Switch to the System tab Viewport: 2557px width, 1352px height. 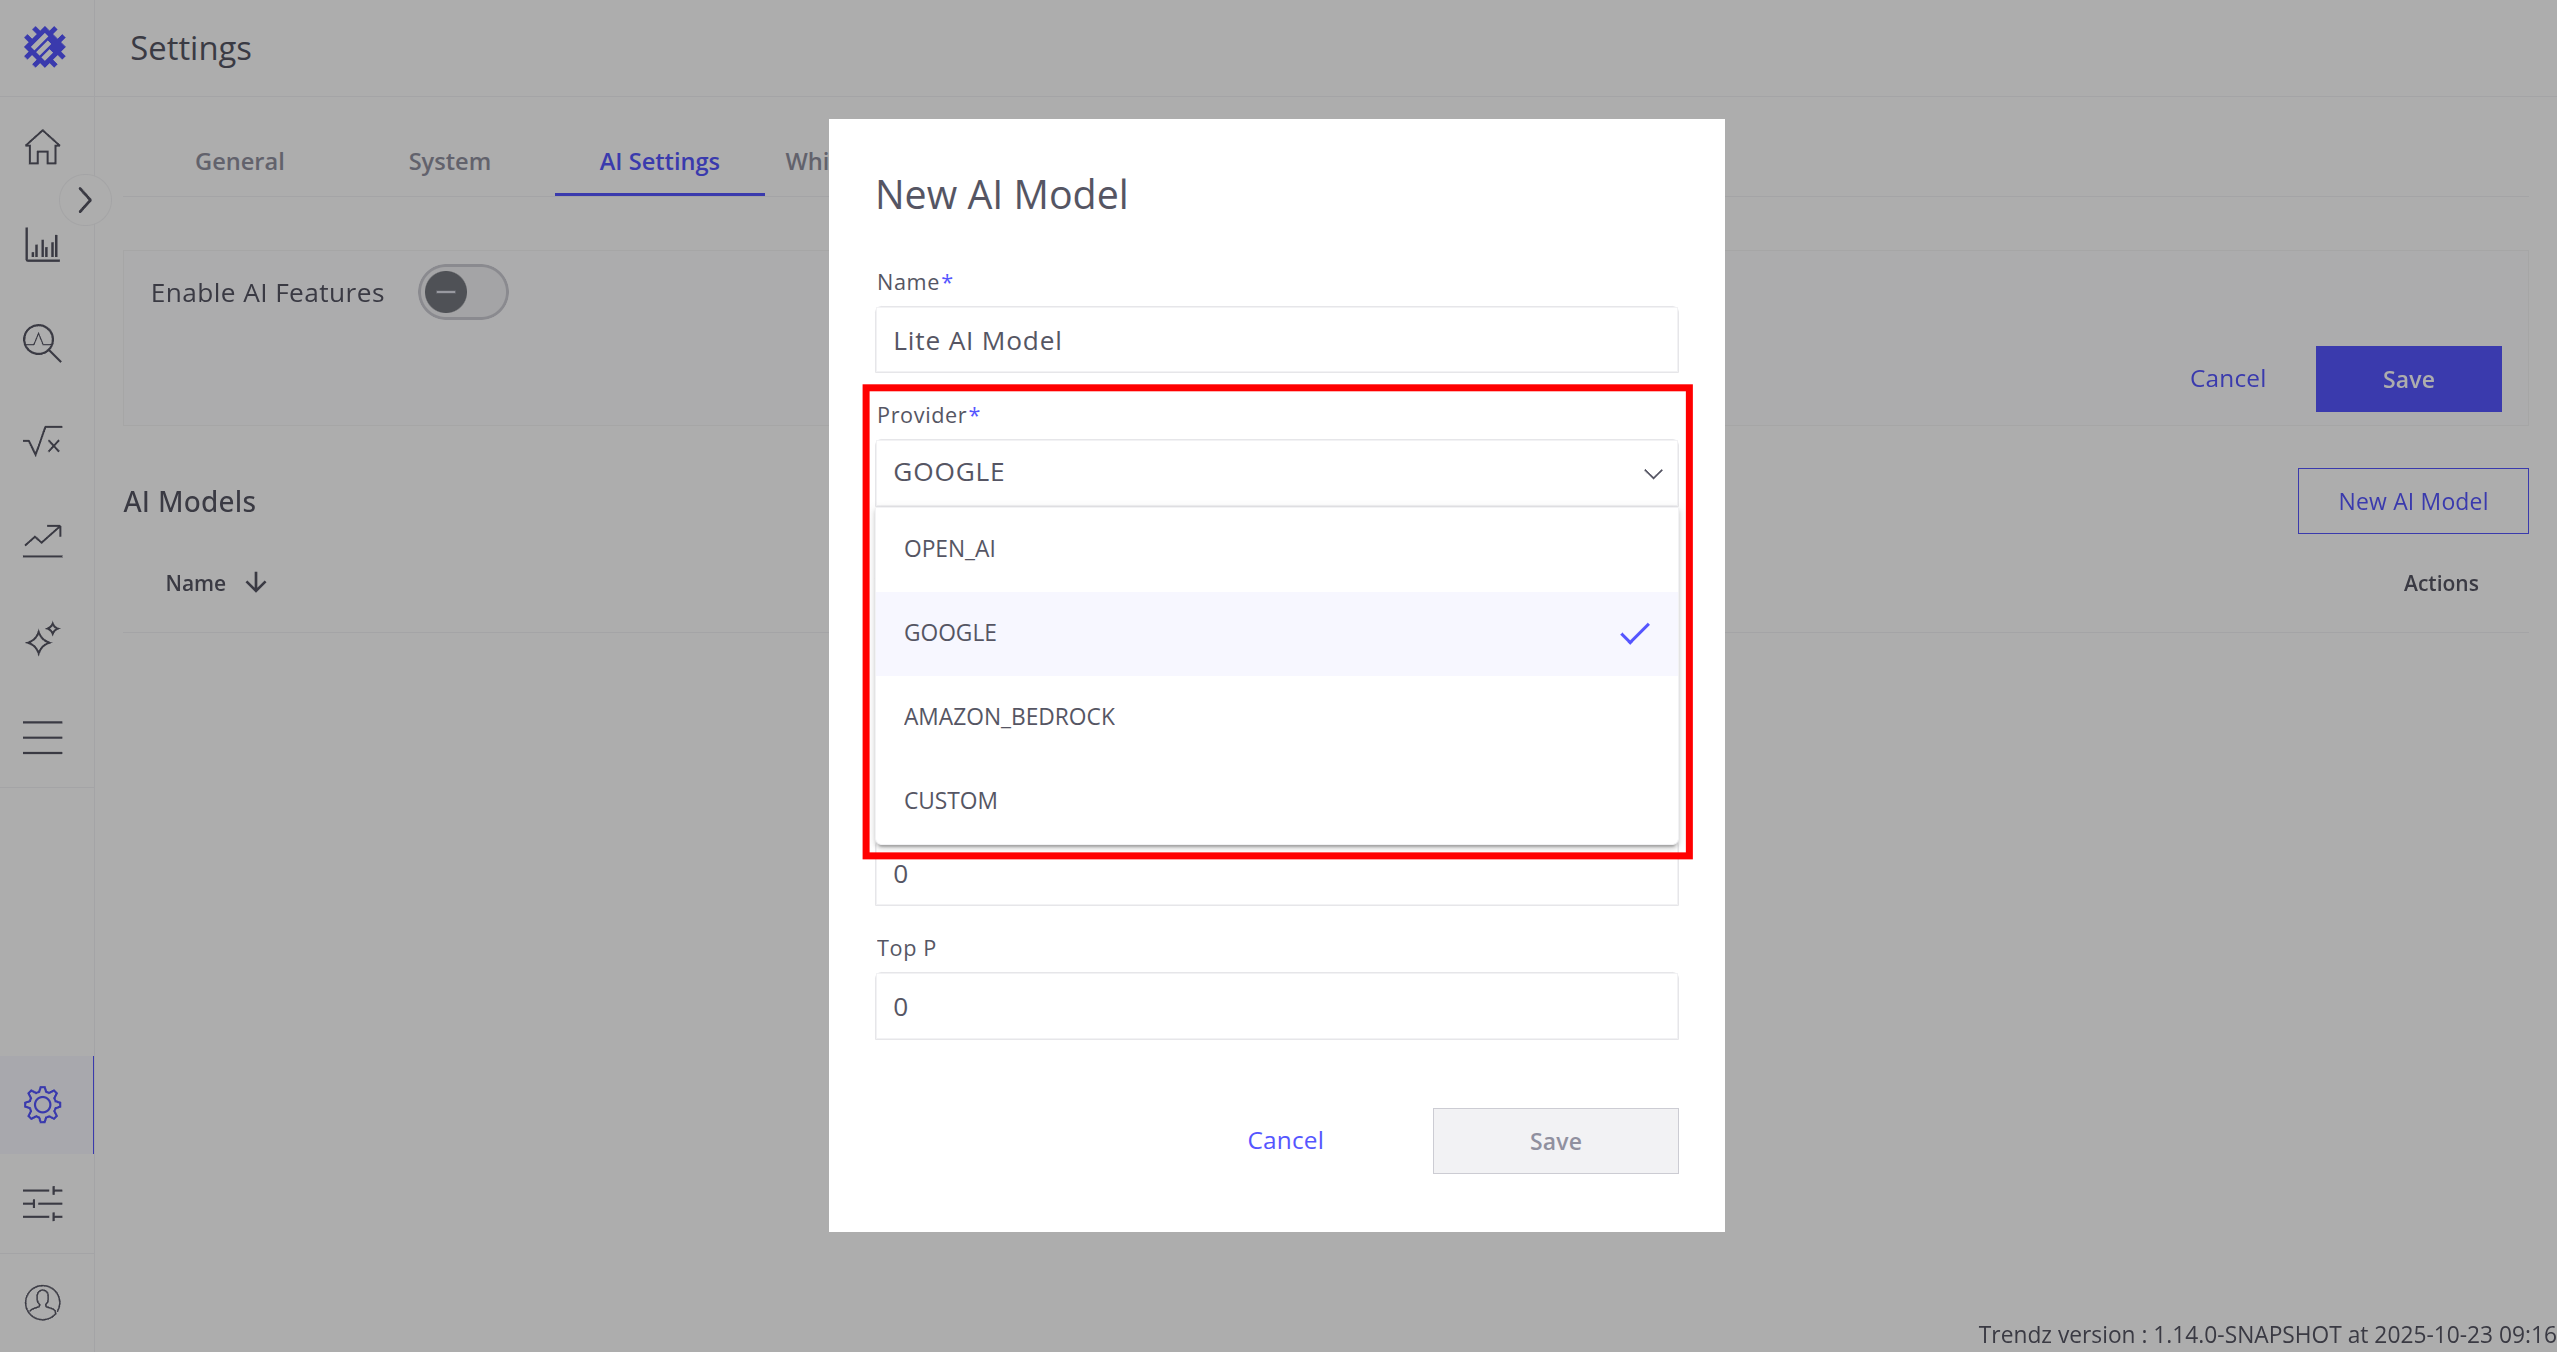[449, 162]
